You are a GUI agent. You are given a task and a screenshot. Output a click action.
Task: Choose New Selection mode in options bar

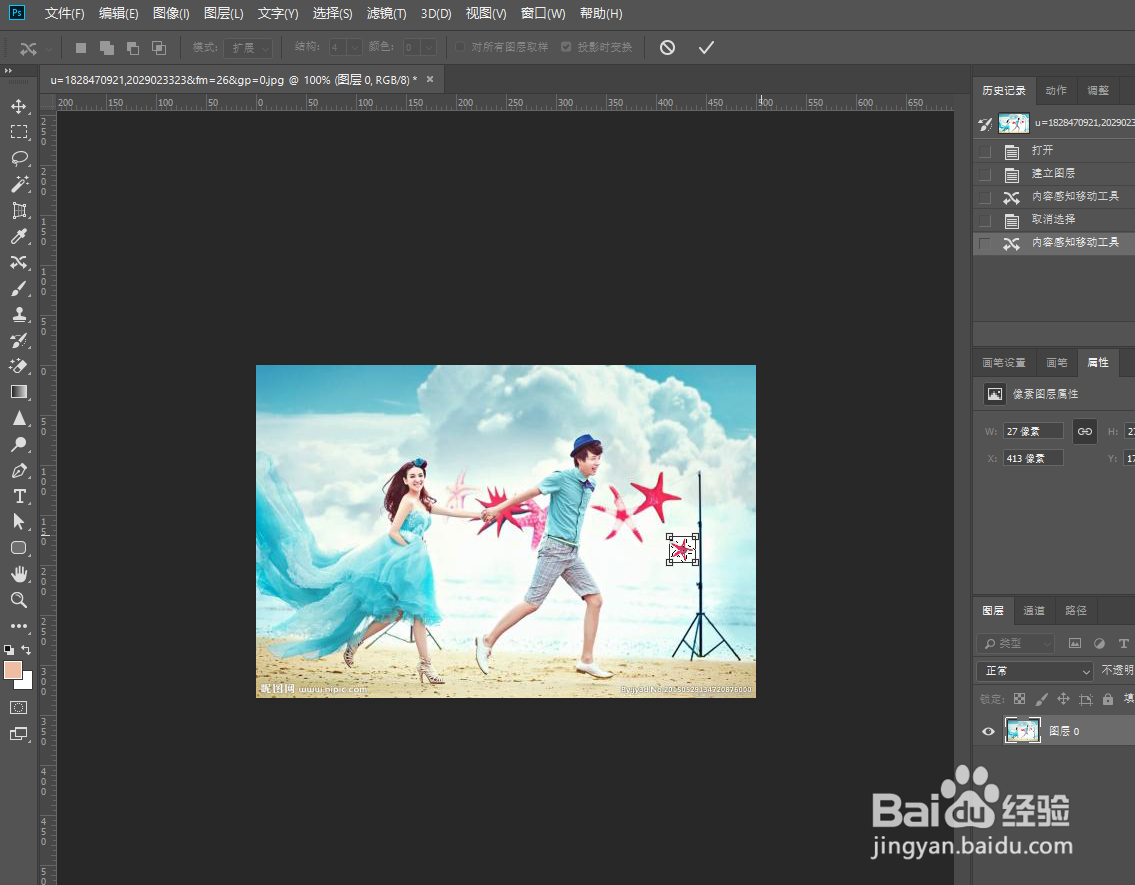point(81,48)
